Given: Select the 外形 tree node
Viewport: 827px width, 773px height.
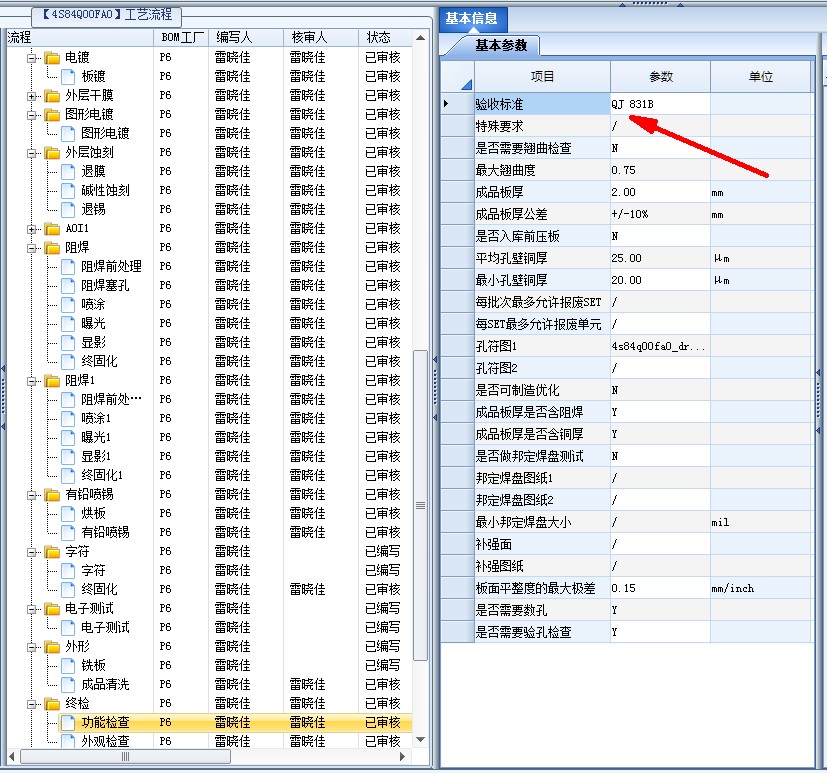Looking at the screenshot, I should pyautogui.click(x=78, y=646).
